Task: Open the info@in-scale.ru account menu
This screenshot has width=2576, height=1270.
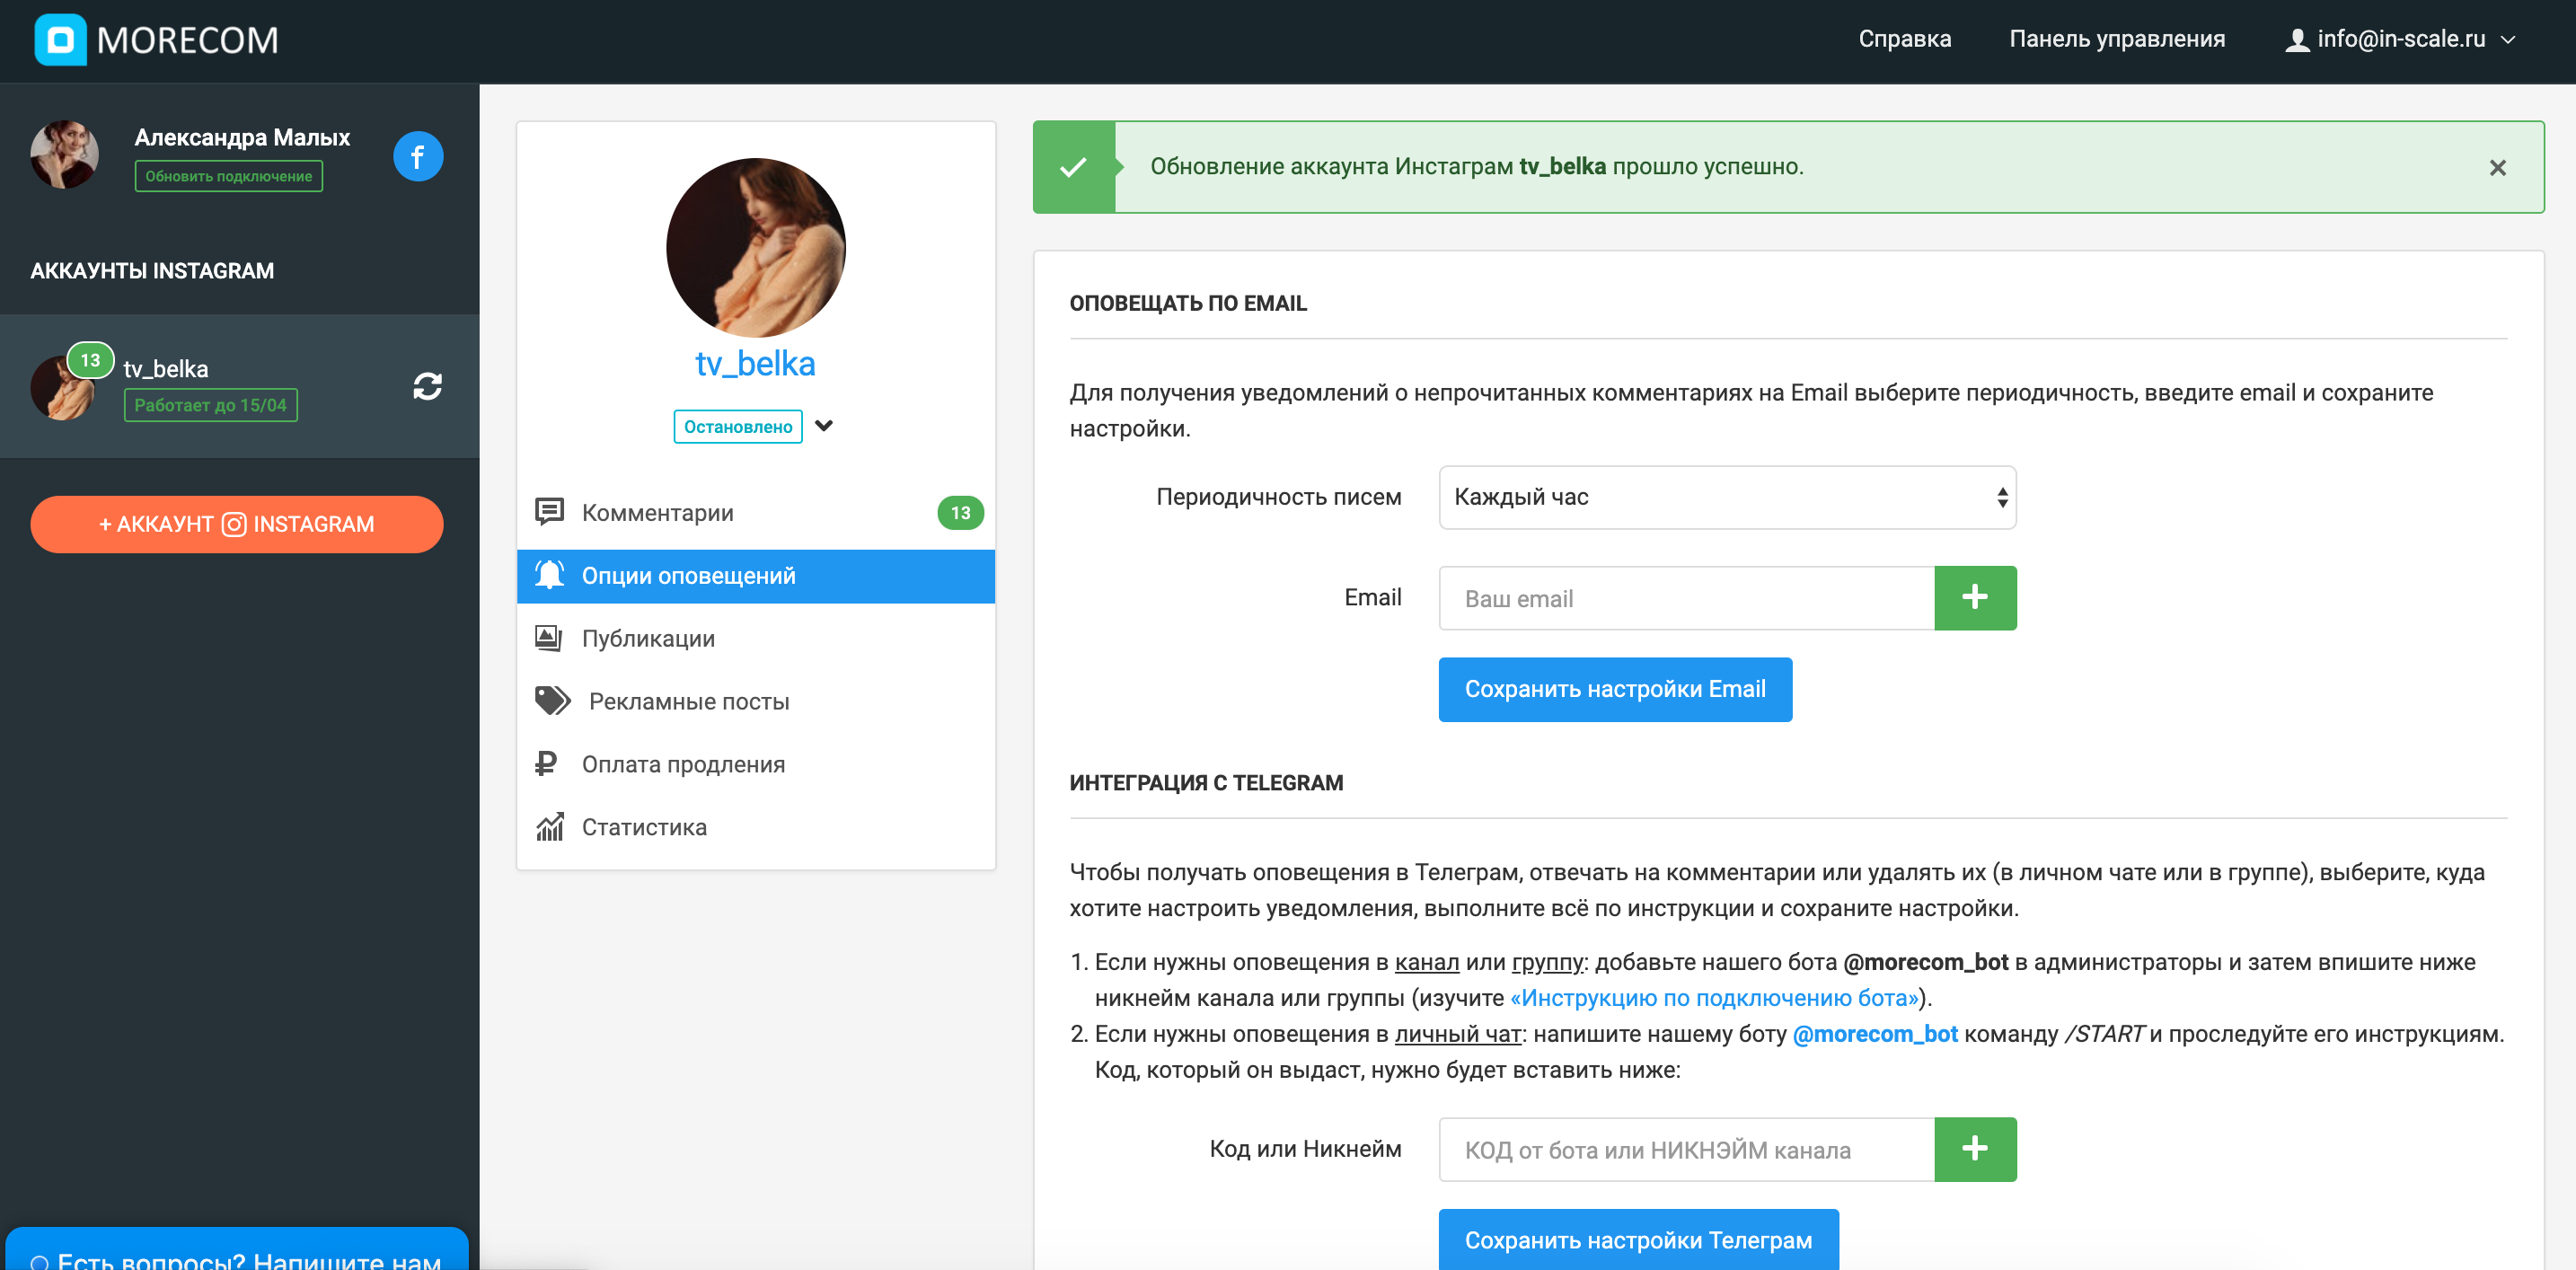Action: (2400, 39)
